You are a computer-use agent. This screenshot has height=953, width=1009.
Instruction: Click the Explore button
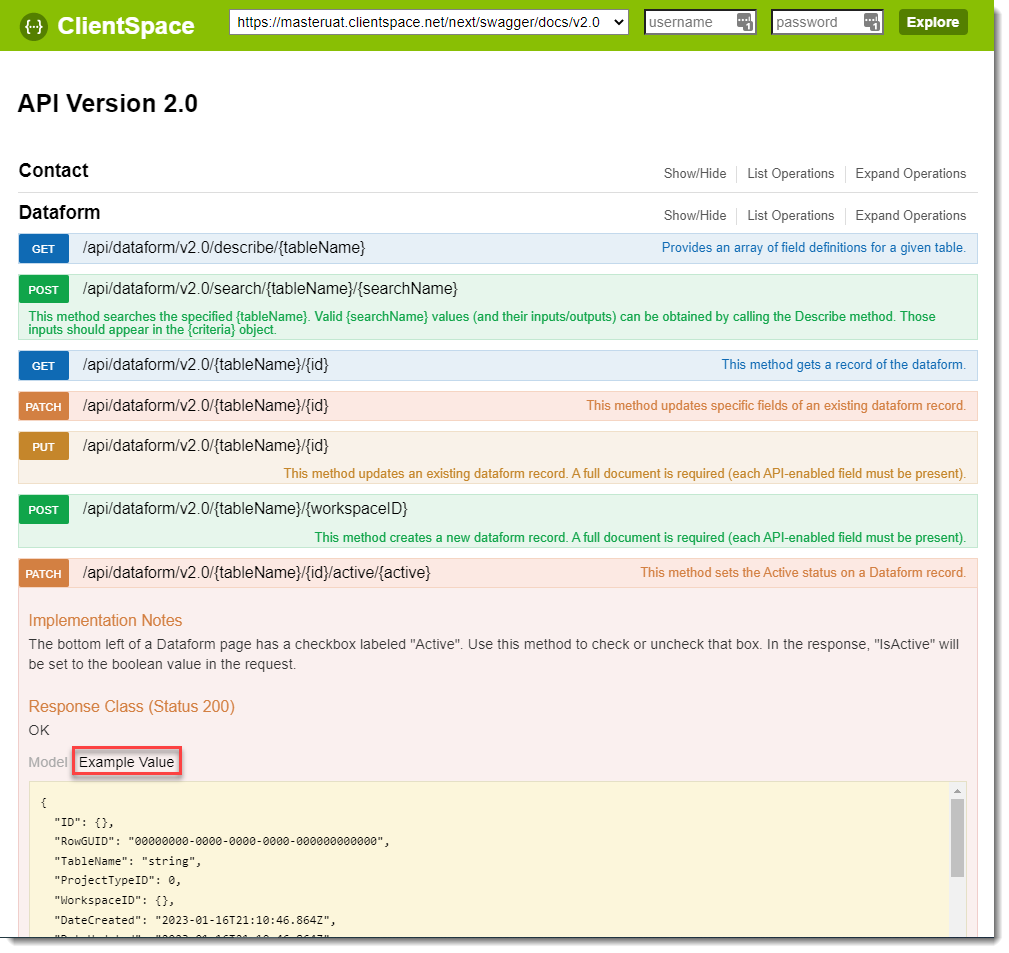click(x=932, y=22)
